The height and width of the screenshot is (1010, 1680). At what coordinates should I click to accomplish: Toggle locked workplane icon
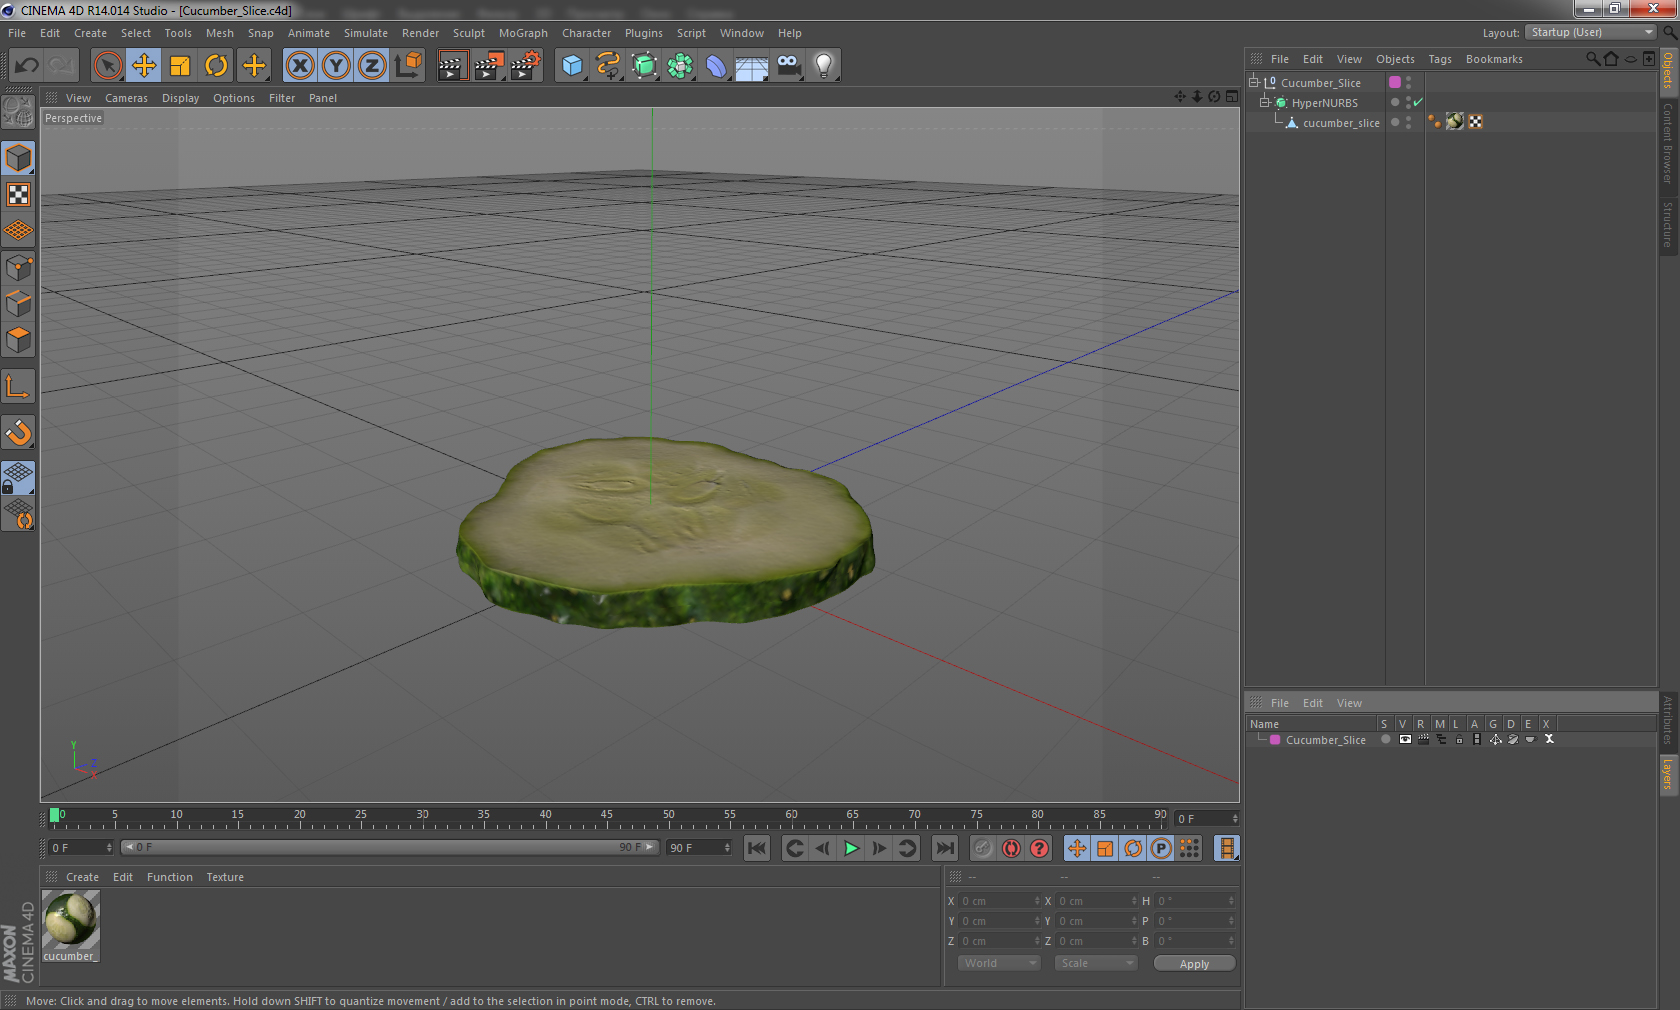click(19, 478)
